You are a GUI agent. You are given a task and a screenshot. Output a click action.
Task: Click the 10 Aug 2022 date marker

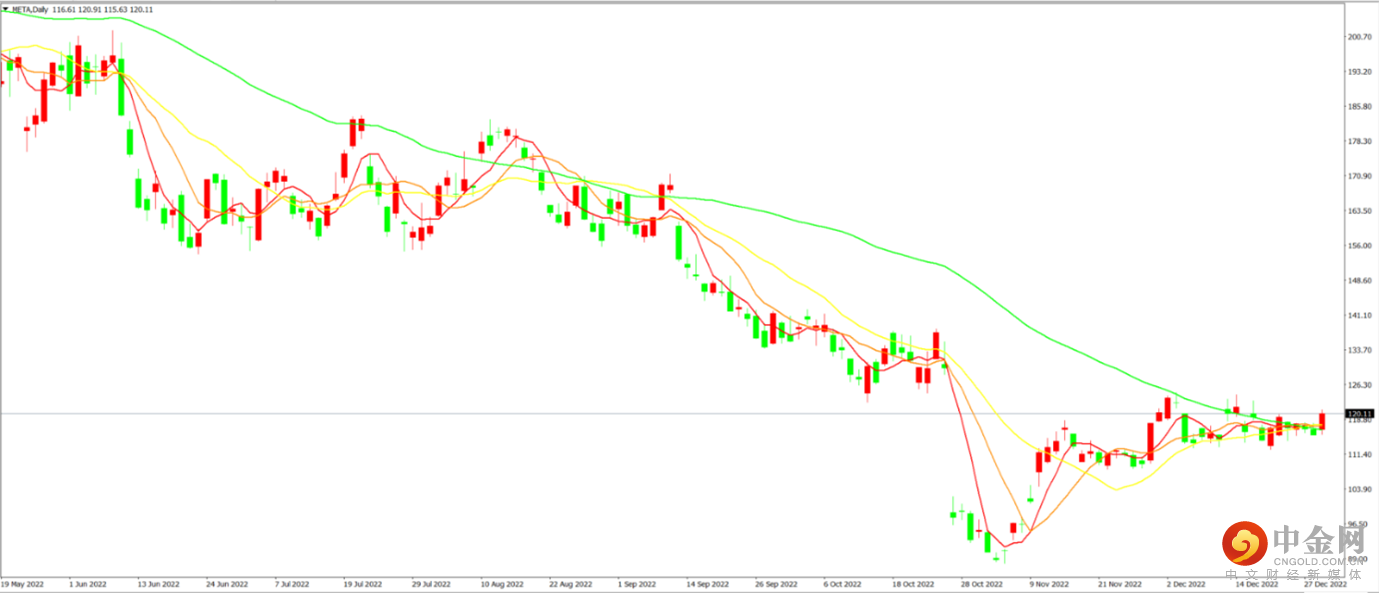coord(502,583)
